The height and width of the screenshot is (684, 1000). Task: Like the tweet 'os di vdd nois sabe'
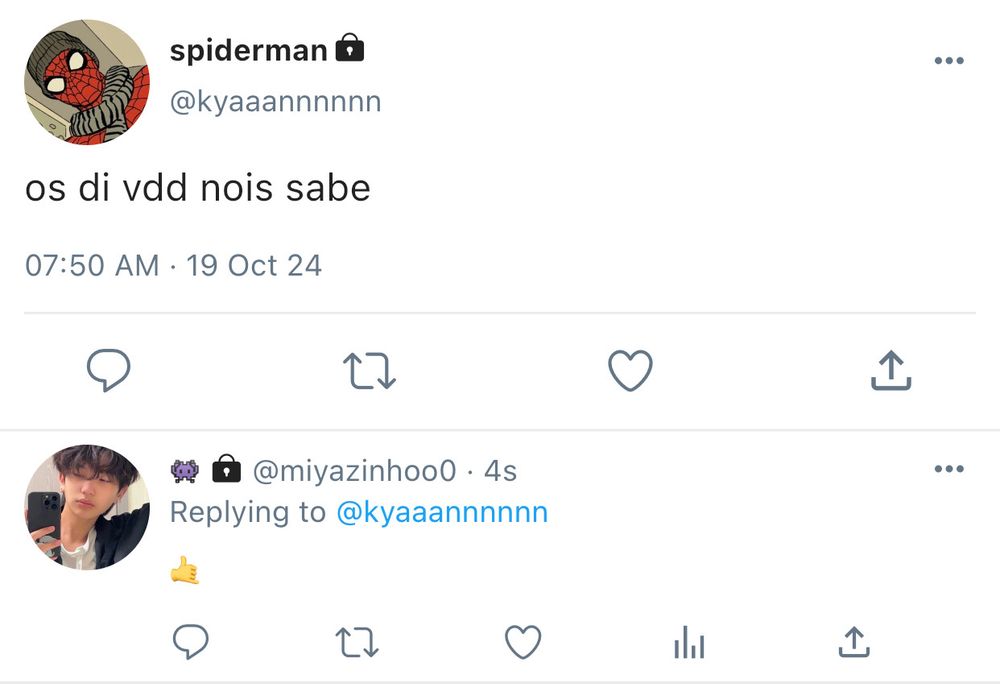click(x=630, y=371)
